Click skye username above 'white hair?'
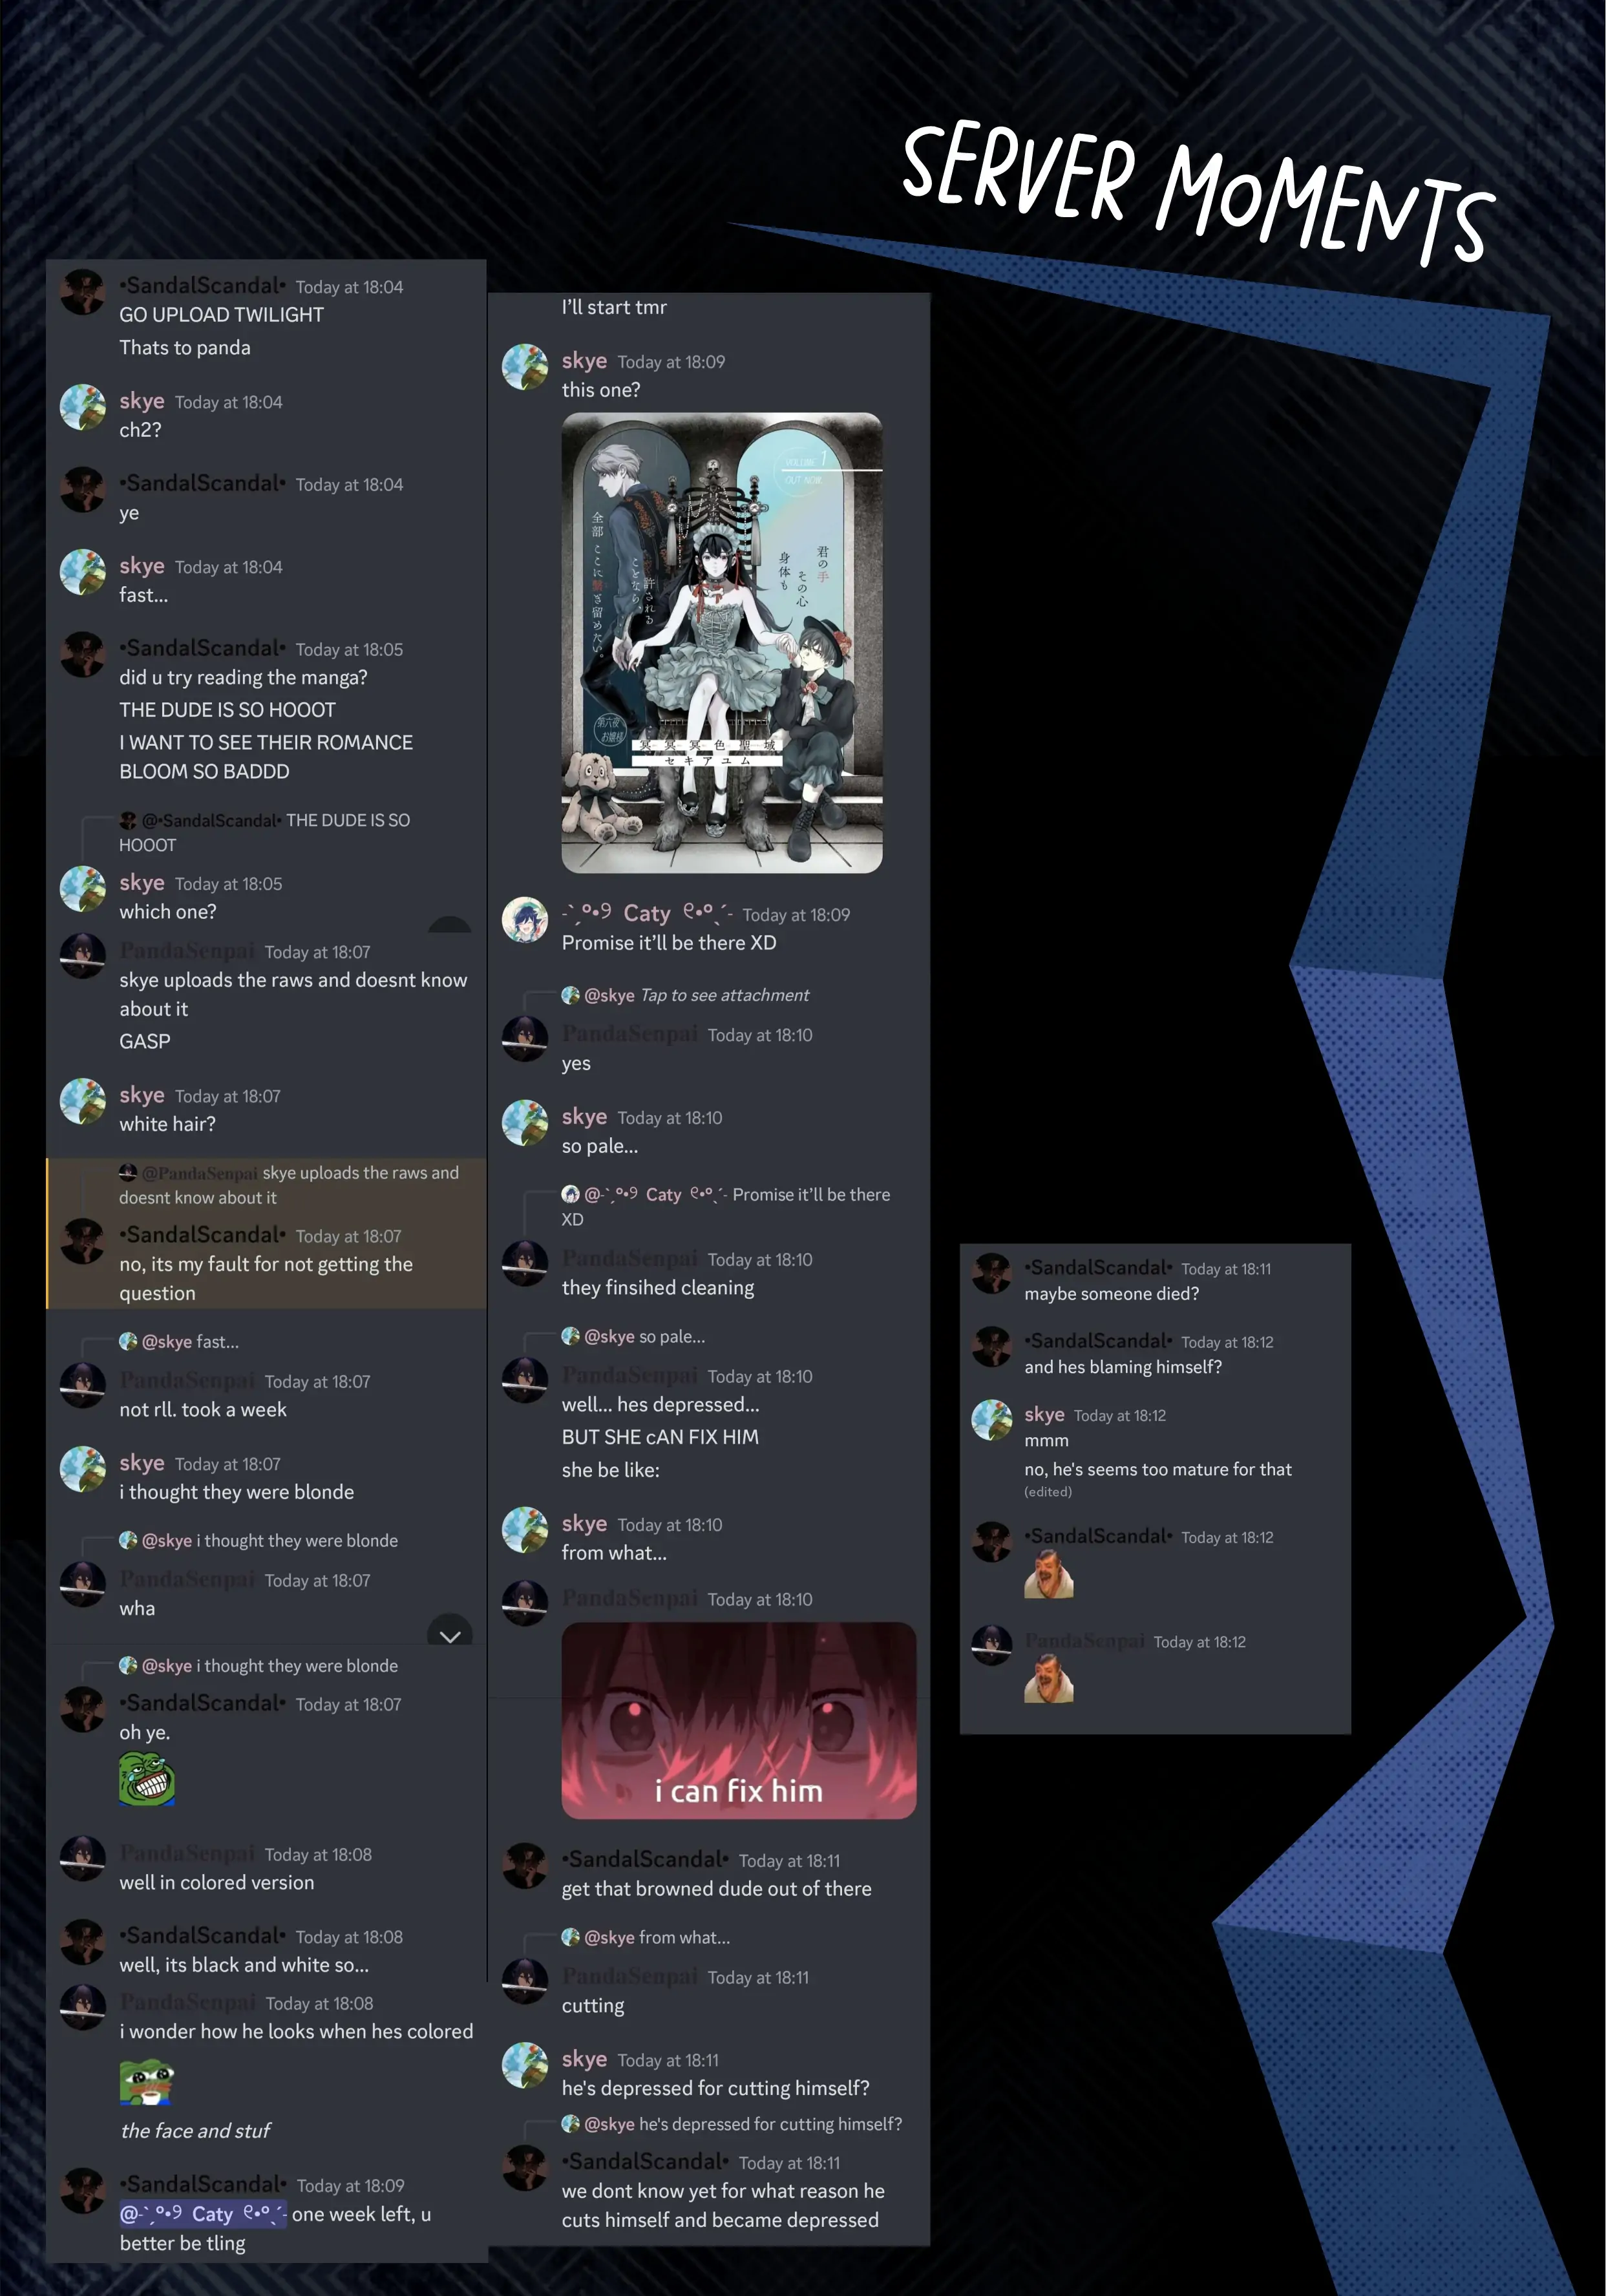Viewport: 1606px width, 2296px height. [142, 1095]
